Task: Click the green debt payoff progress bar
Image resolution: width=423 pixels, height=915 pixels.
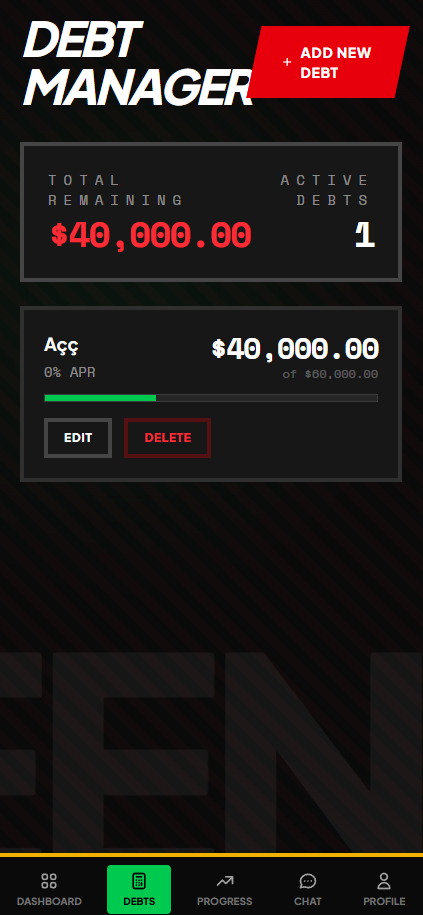Action: coord(211,398)
